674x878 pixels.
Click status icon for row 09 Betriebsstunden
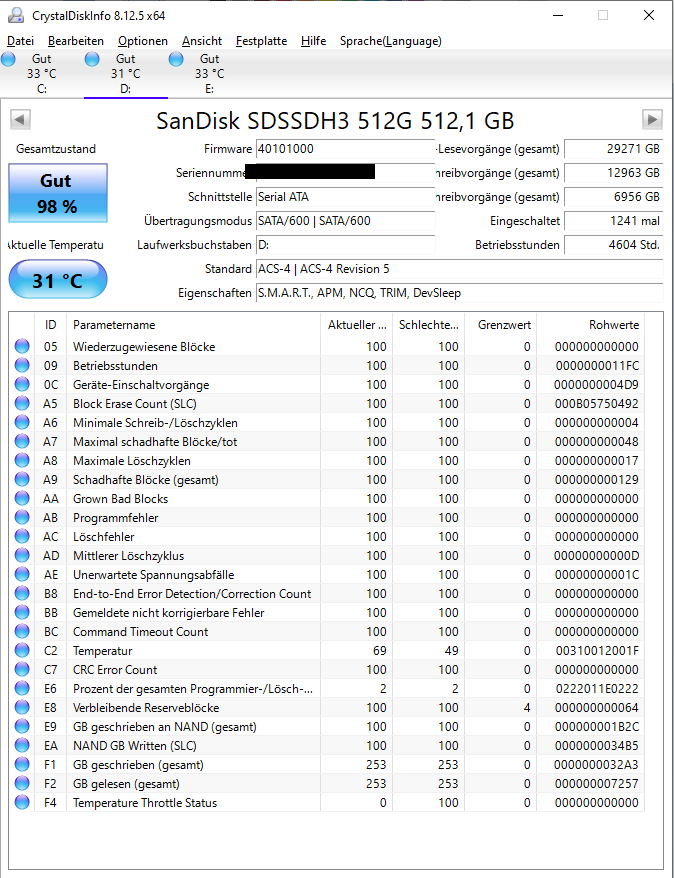(22, 366)
